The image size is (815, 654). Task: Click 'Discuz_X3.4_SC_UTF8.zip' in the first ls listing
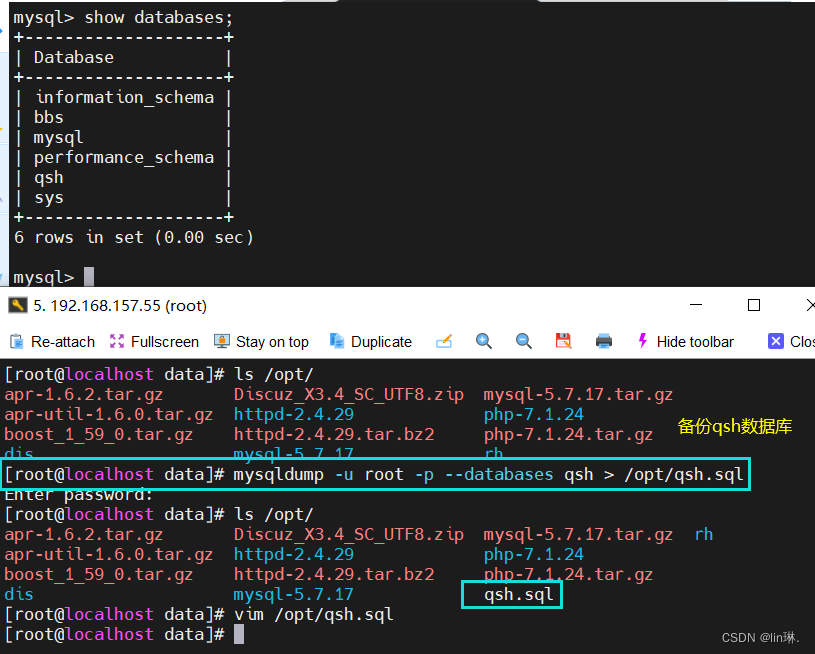tap(349, 395)
